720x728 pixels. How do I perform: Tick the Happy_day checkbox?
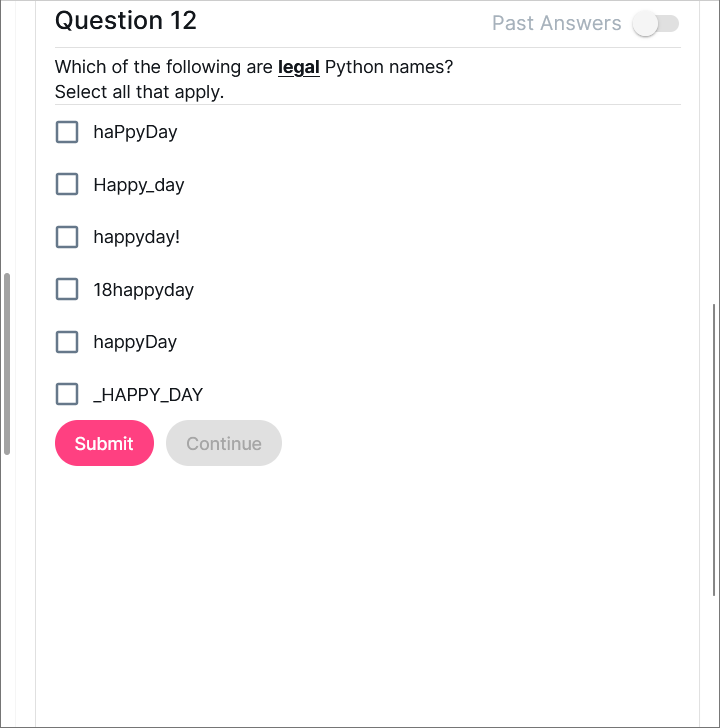pyautogui.click(x=67, y=184)
